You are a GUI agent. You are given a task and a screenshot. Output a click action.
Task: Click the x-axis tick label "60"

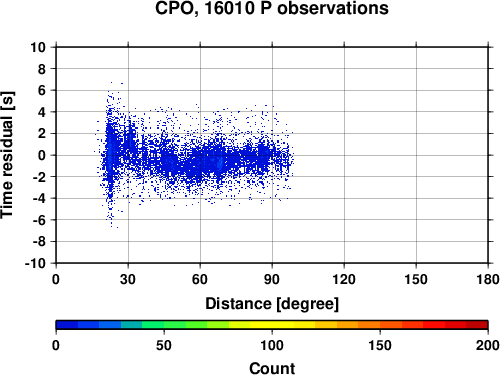(200, 279)
